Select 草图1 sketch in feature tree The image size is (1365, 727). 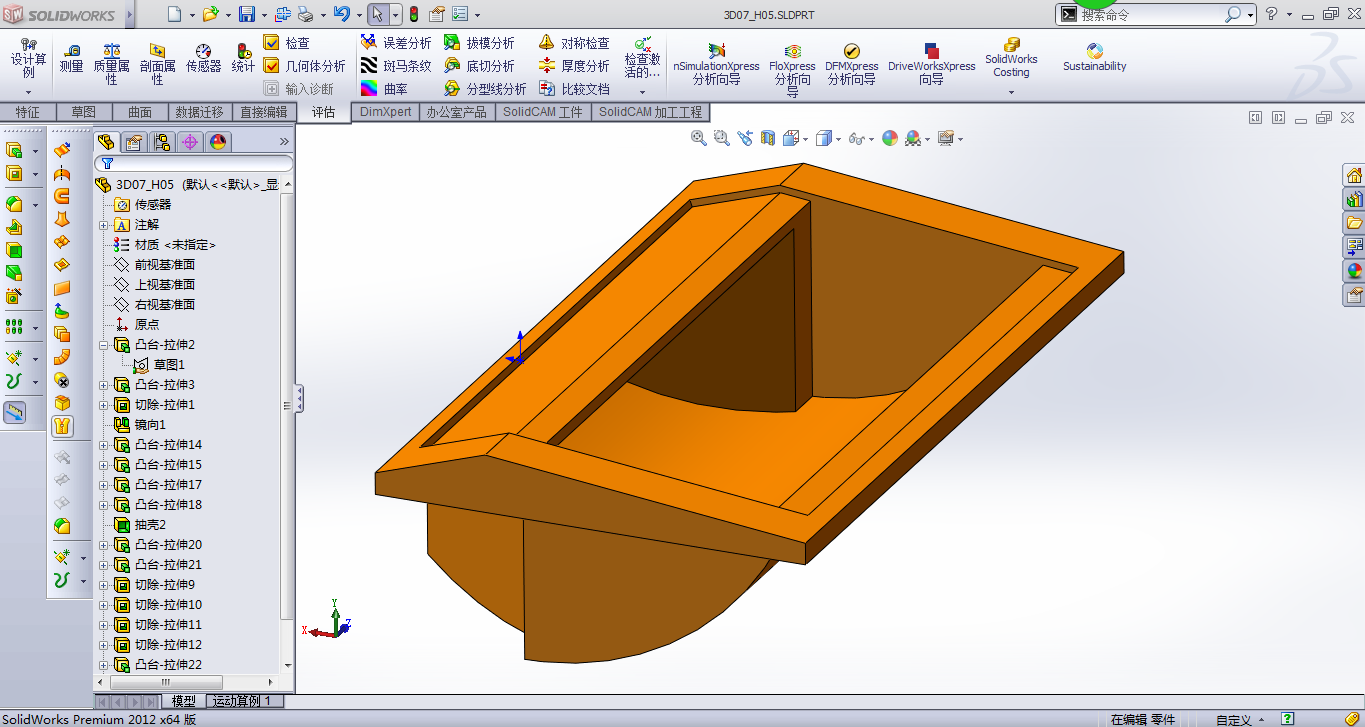coord(159,365)
